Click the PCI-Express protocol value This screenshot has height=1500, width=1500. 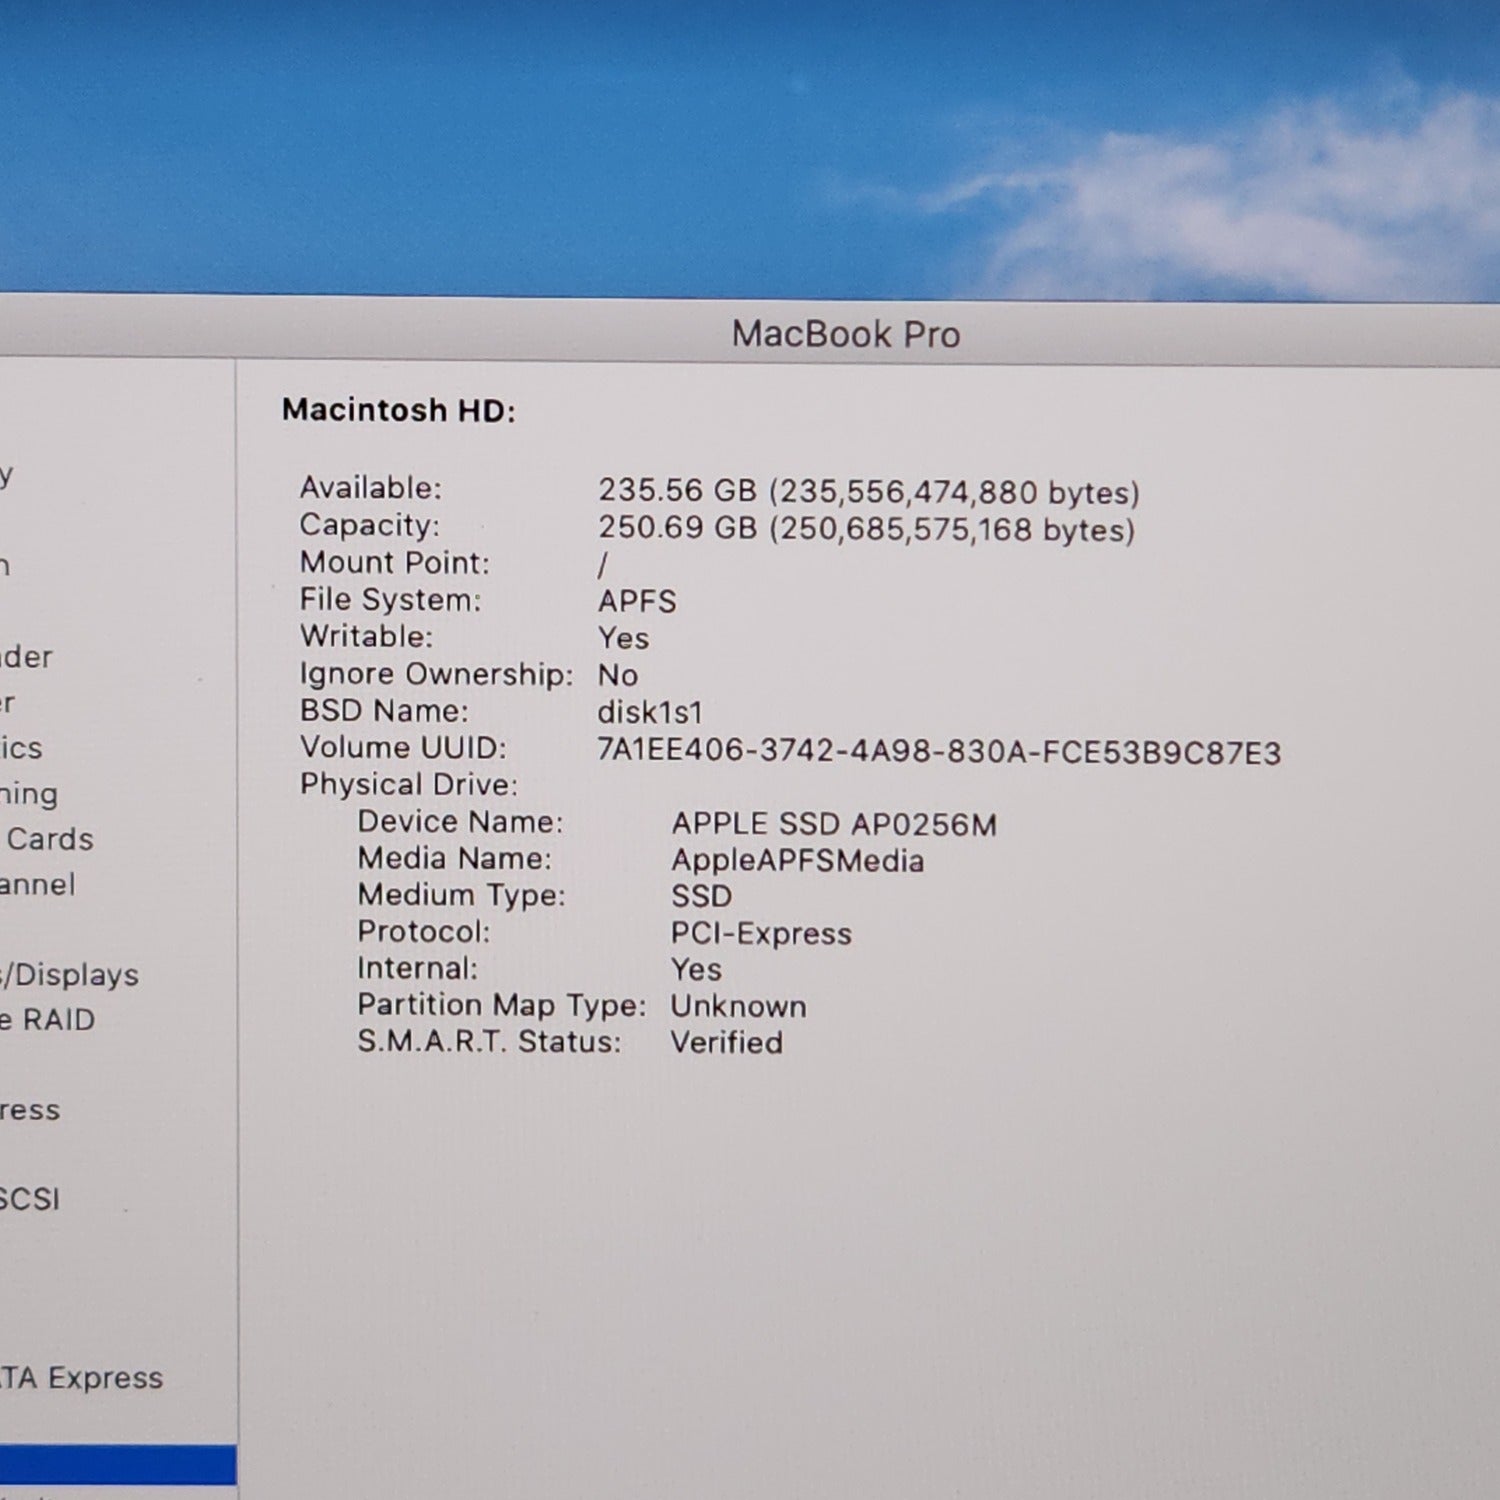760,933
